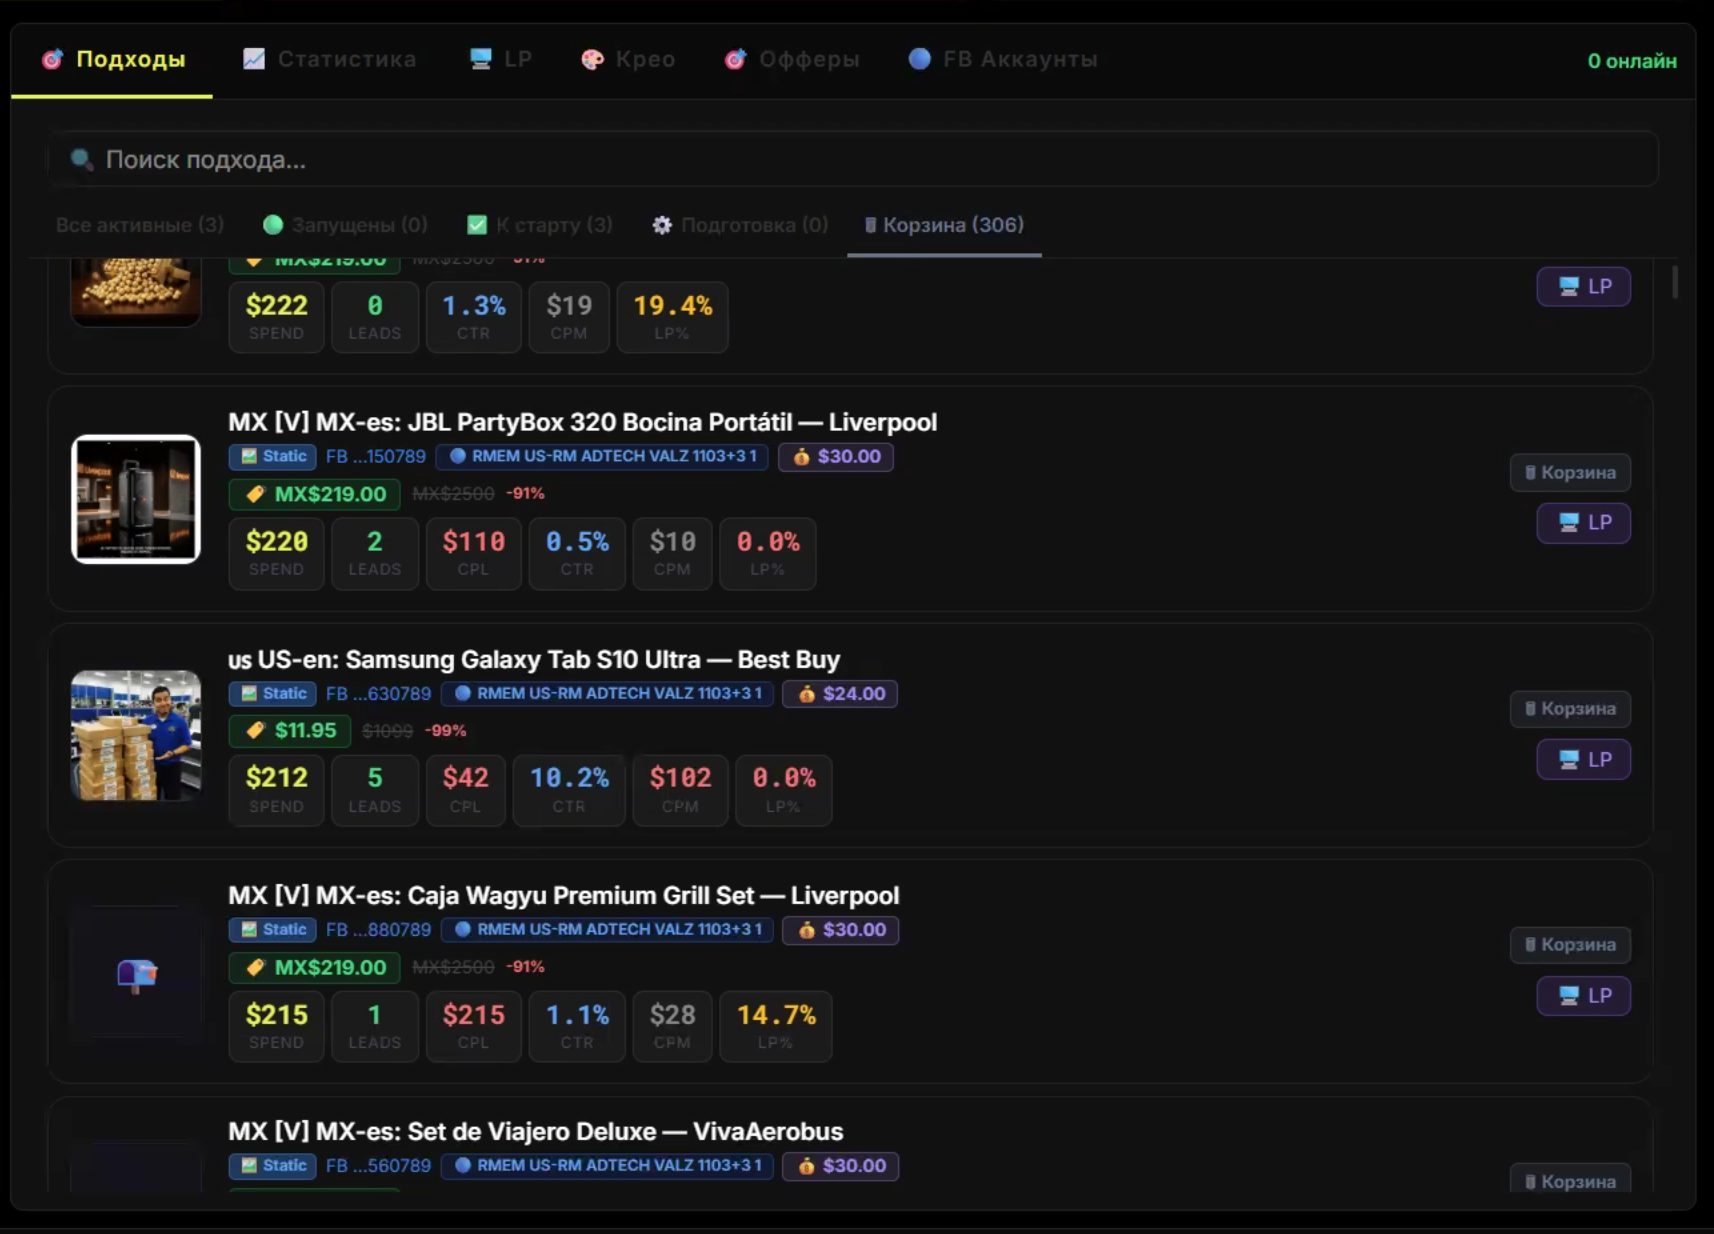
Task: Switch to the Крео tab
Action: (628, 59)
